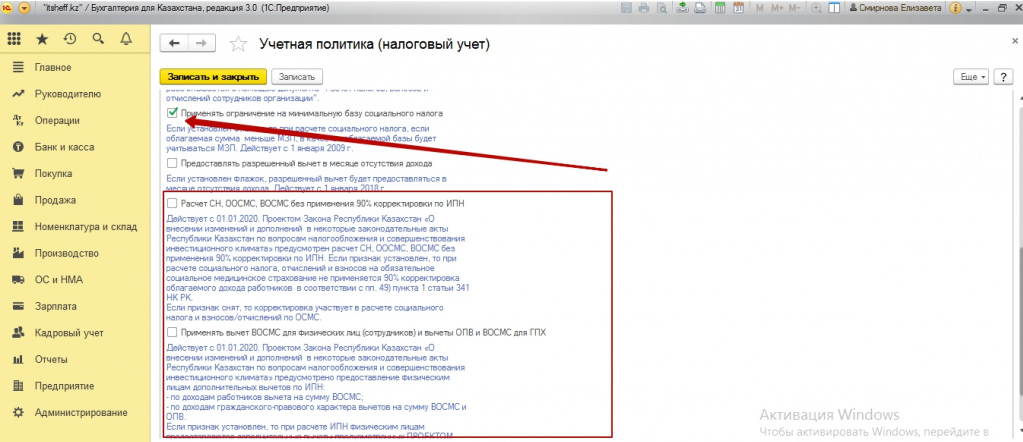Open the sections grid menu icon

[14, 39]
